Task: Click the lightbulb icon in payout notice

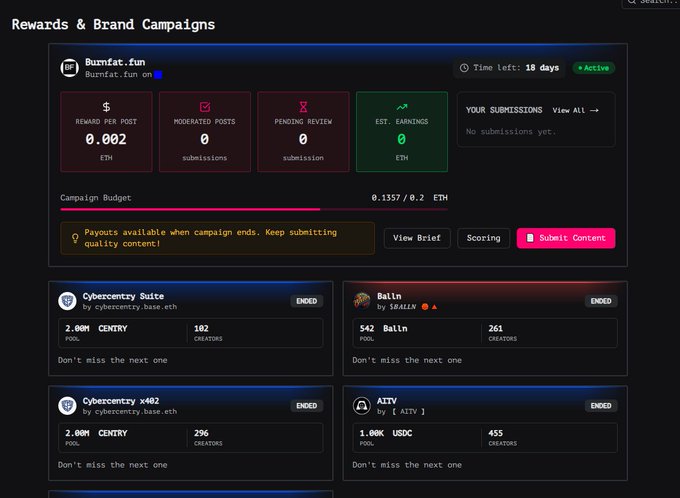Action: [74, 238]
